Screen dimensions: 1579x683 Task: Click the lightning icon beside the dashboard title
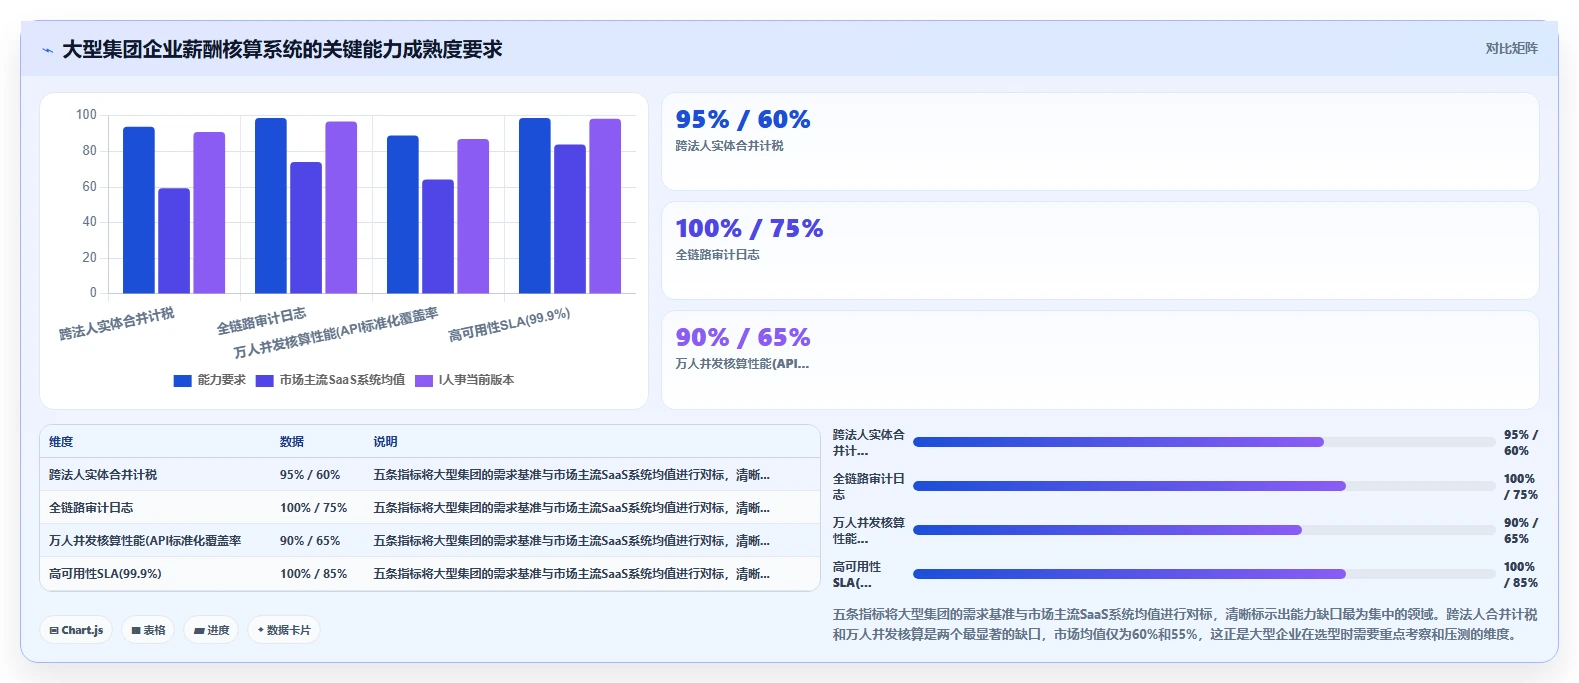tap(47, 50)
